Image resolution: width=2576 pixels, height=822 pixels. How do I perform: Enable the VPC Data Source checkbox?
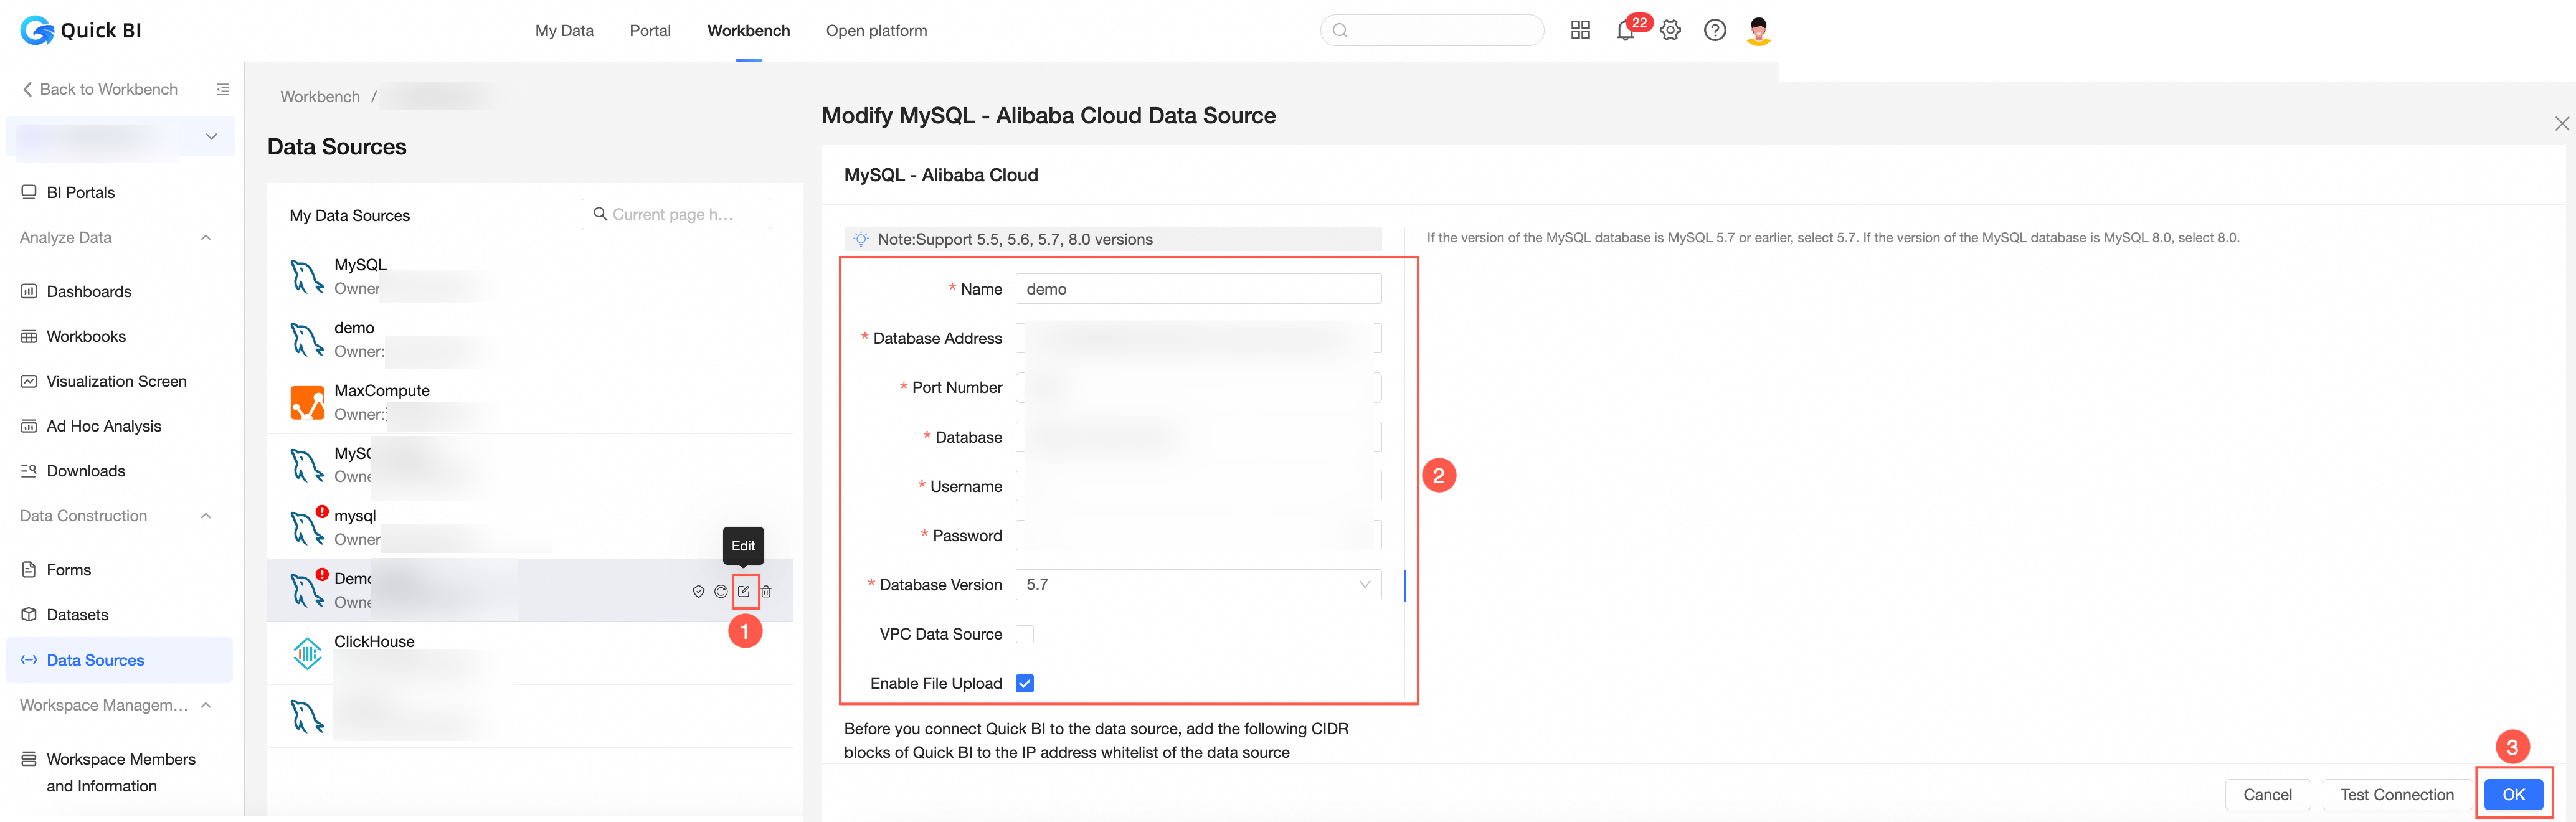pyautogui.click(x=1025, y=634)
